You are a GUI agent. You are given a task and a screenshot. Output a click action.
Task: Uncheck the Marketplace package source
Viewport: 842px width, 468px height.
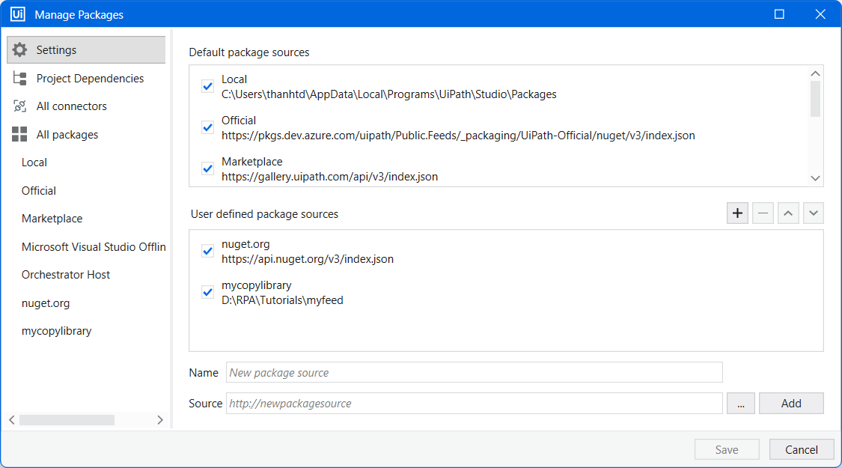coord(208,169)
